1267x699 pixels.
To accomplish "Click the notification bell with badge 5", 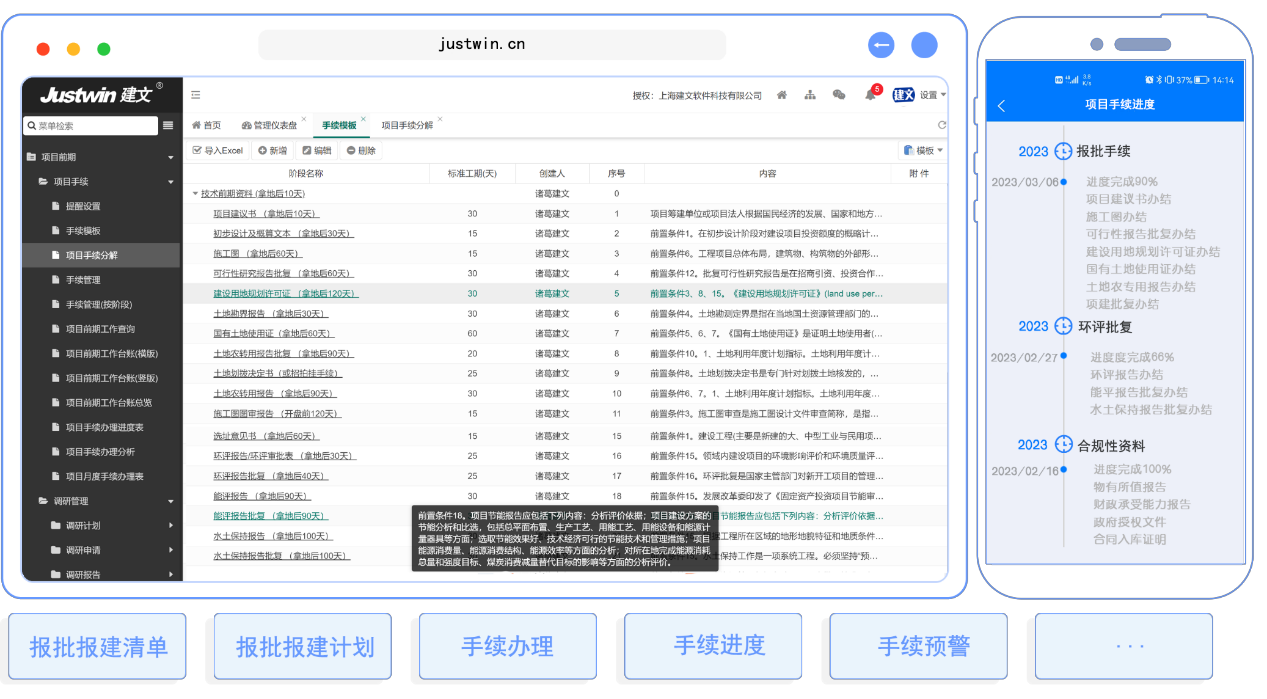I will tap(870, 95).
